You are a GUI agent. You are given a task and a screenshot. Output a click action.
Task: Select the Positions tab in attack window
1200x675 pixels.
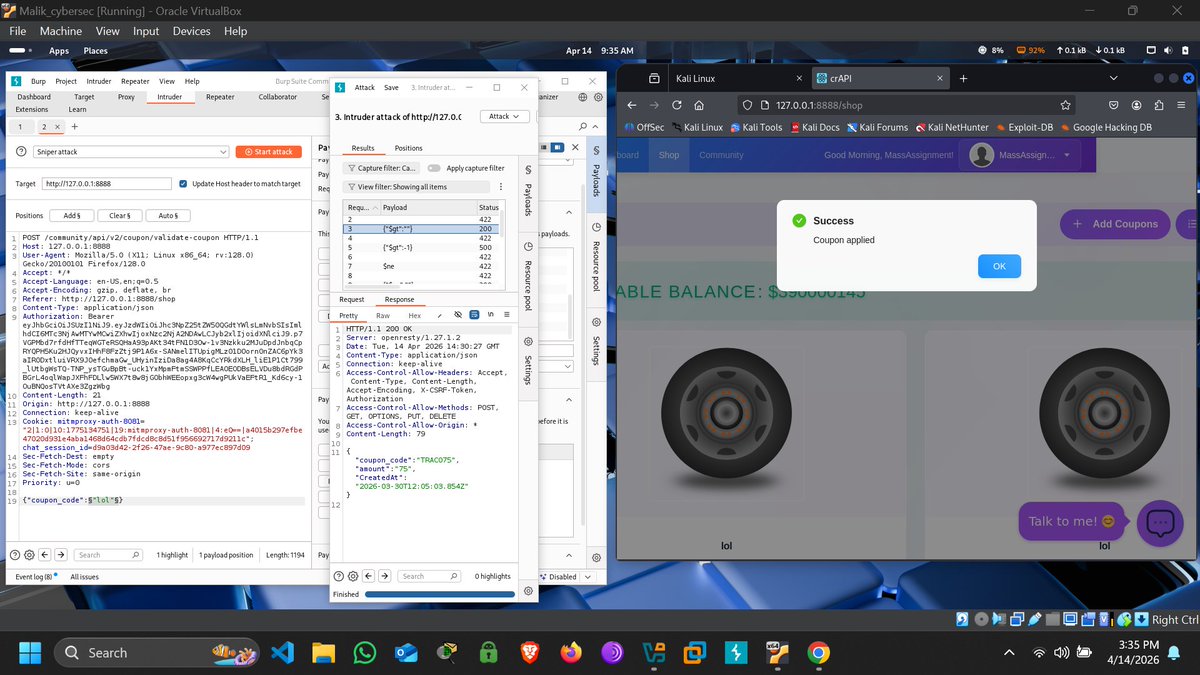[408, 148]
